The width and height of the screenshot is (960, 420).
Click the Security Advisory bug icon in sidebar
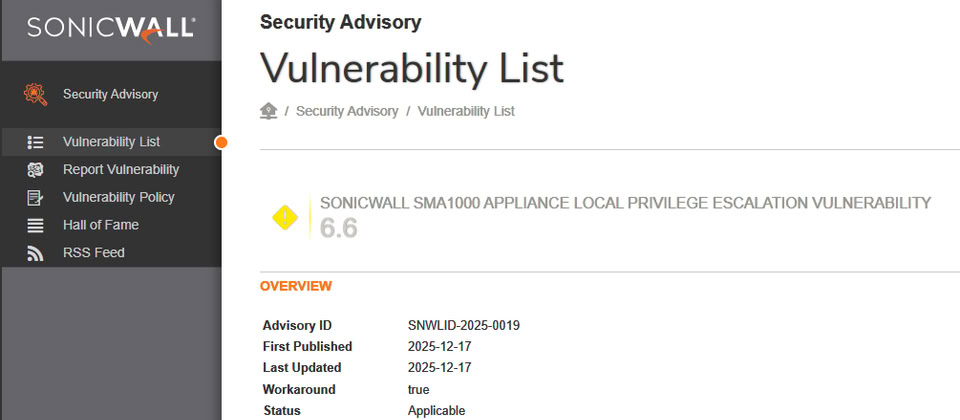[x=35, y=94]
